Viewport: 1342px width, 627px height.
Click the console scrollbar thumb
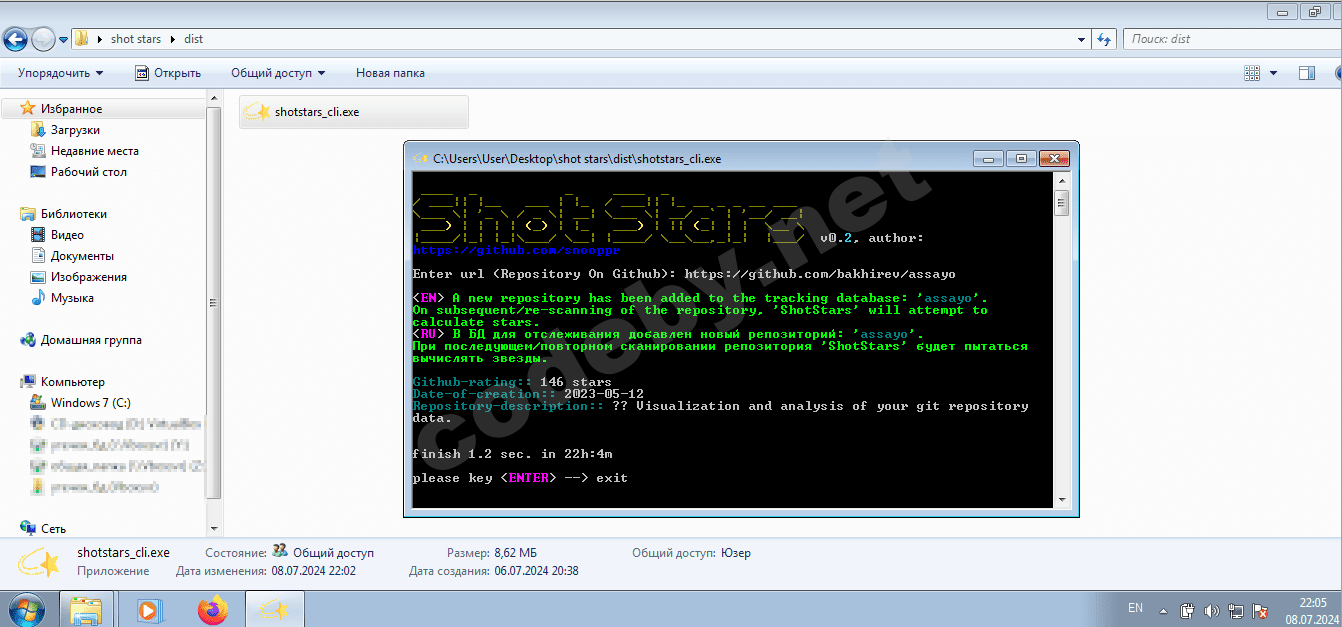pos(1062,203)
